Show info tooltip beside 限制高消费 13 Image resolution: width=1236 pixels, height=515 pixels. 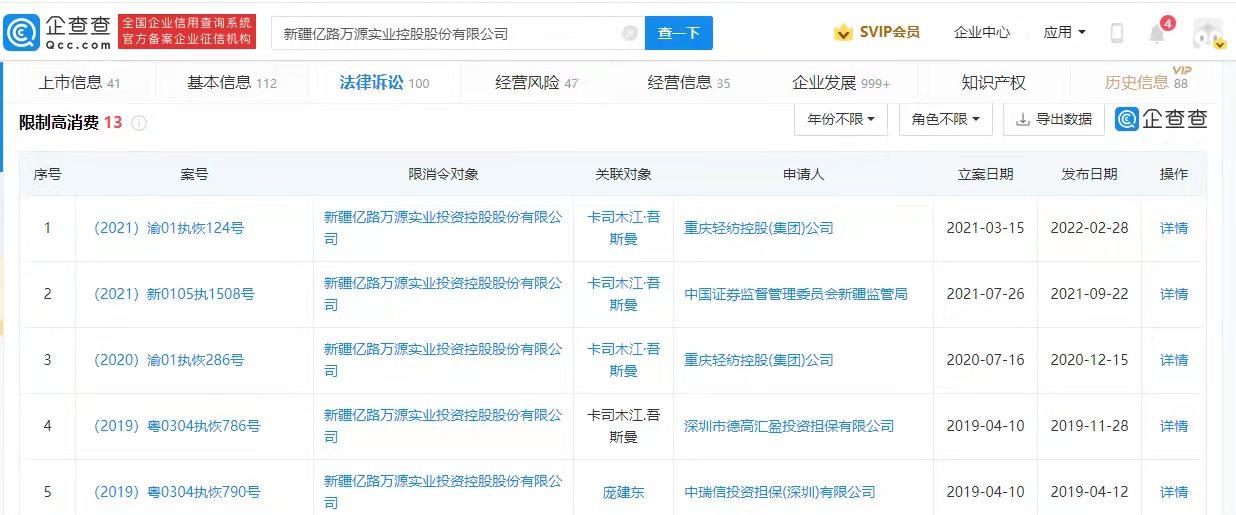point(139,123)
